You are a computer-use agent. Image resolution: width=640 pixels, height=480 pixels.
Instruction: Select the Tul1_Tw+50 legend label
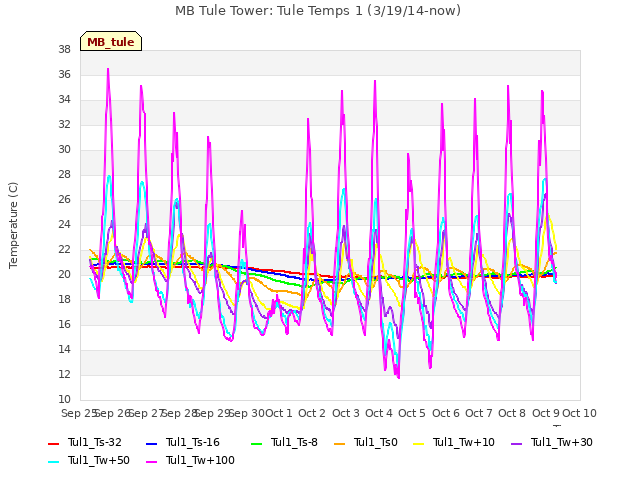(x=99, y=460)
